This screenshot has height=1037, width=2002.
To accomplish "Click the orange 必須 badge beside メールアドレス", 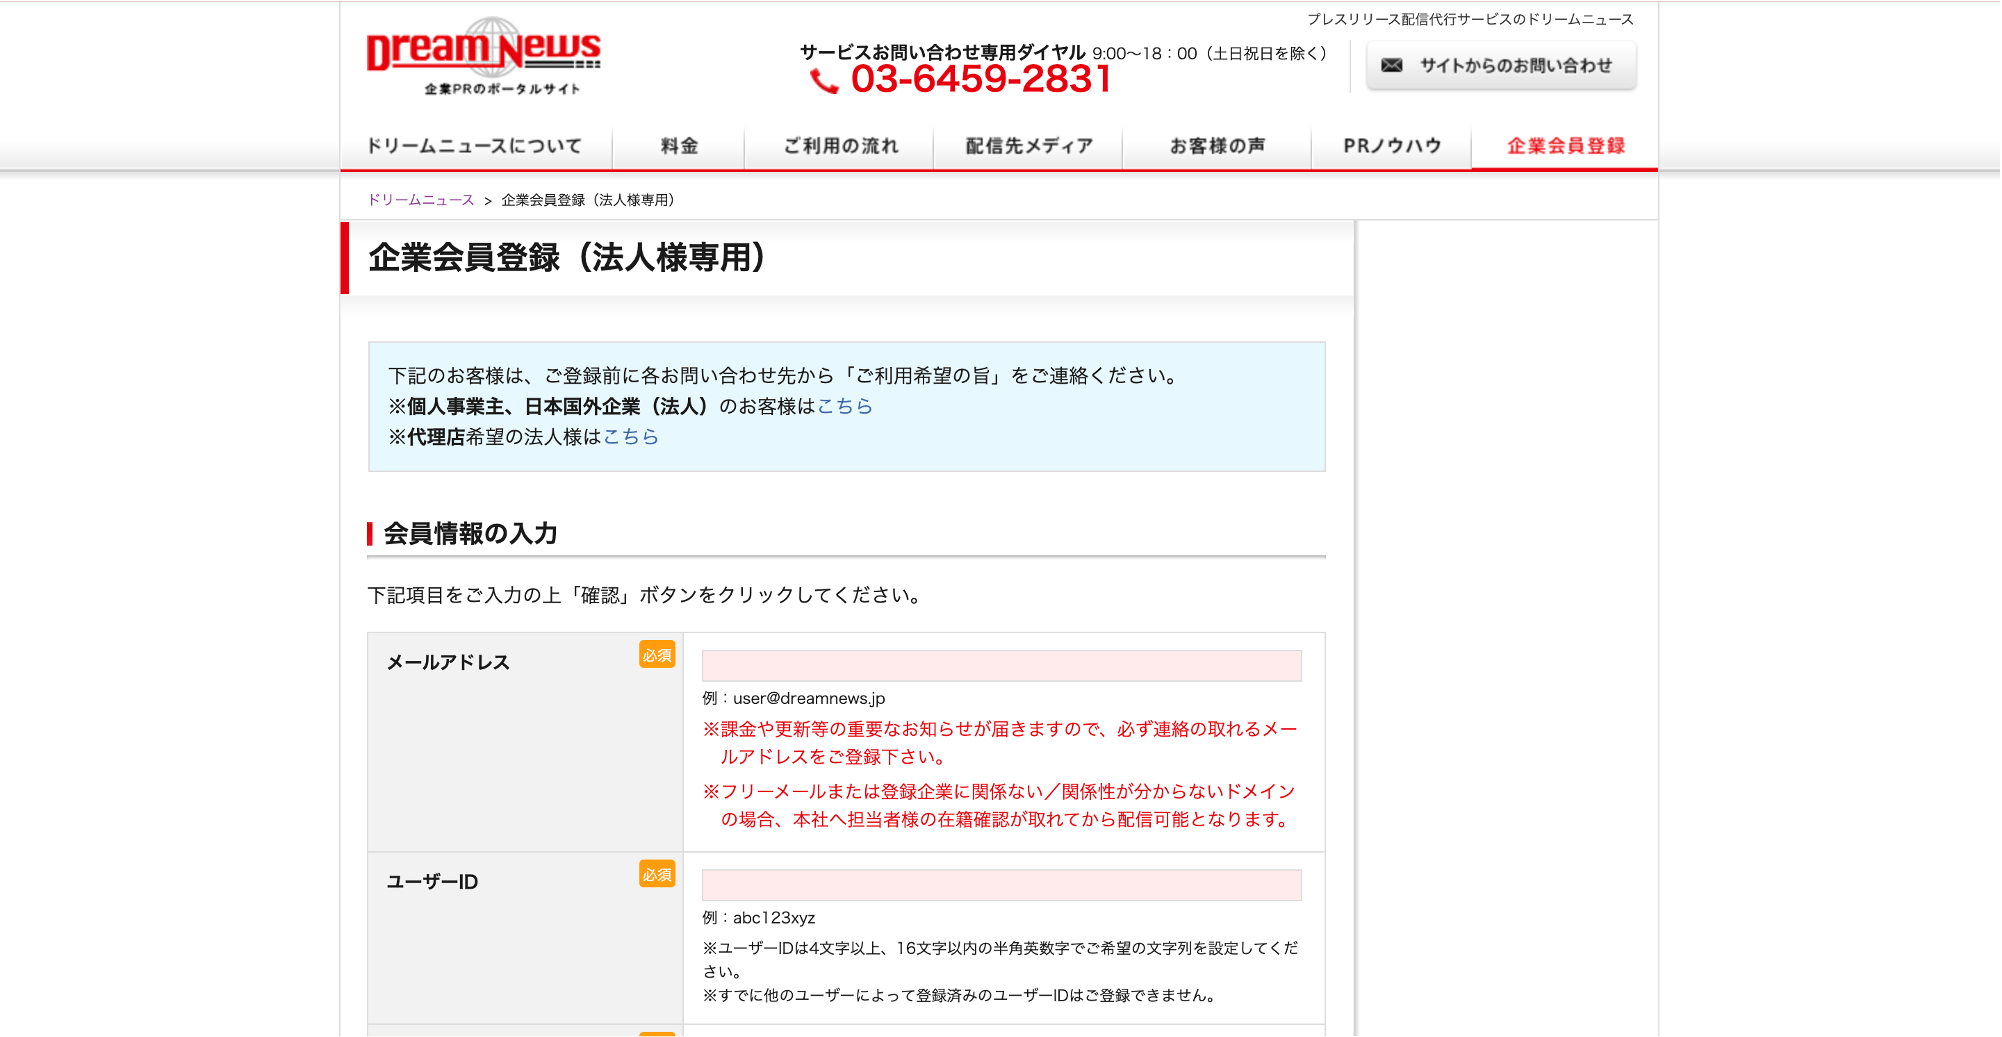I will click(x=657, y=655).
